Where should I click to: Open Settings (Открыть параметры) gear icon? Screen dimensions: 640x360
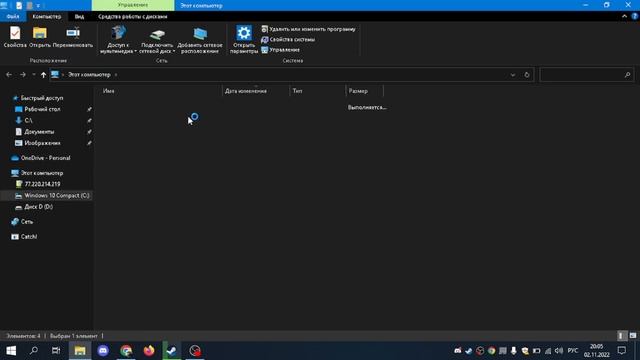(x=244, y=40)
